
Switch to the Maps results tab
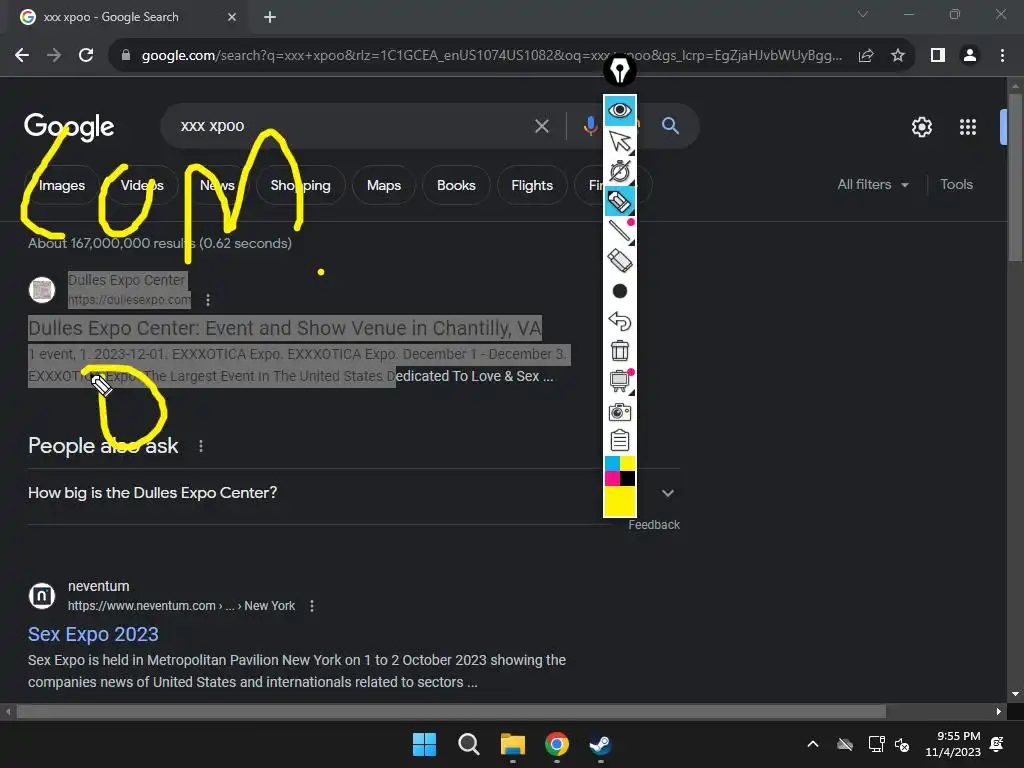pos(384,185)
